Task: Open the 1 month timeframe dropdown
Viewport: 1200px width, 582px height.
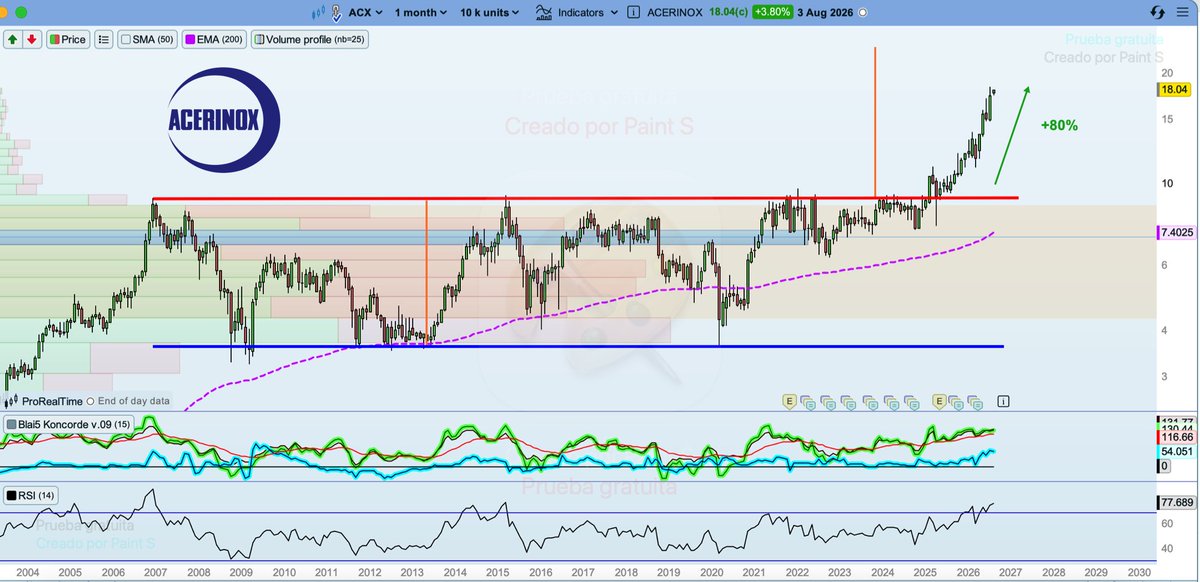Action: 422,13
